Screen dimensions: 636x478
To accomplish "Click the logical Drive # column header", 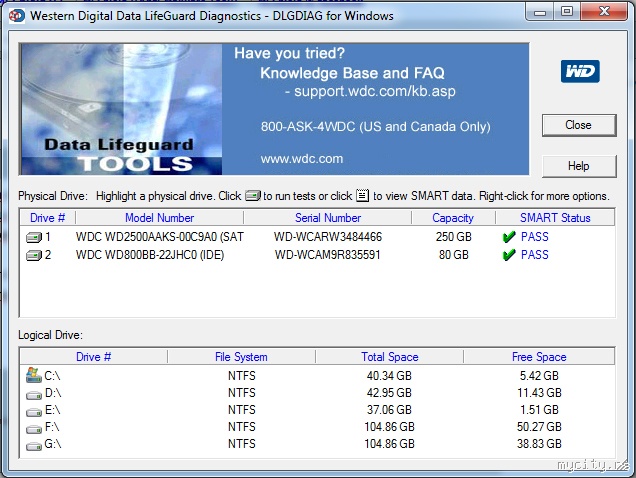I will [x=94, y=357].
